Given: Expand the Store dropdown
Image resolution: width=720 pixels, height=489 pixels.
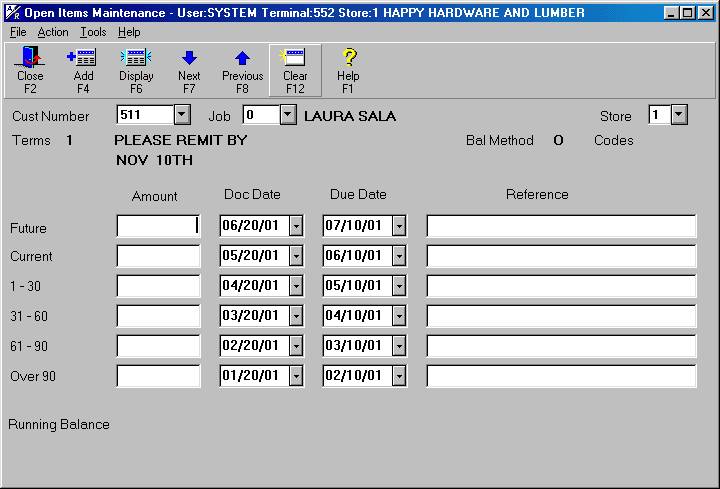Looking at the screenshot, I should [x=679, y=115].
